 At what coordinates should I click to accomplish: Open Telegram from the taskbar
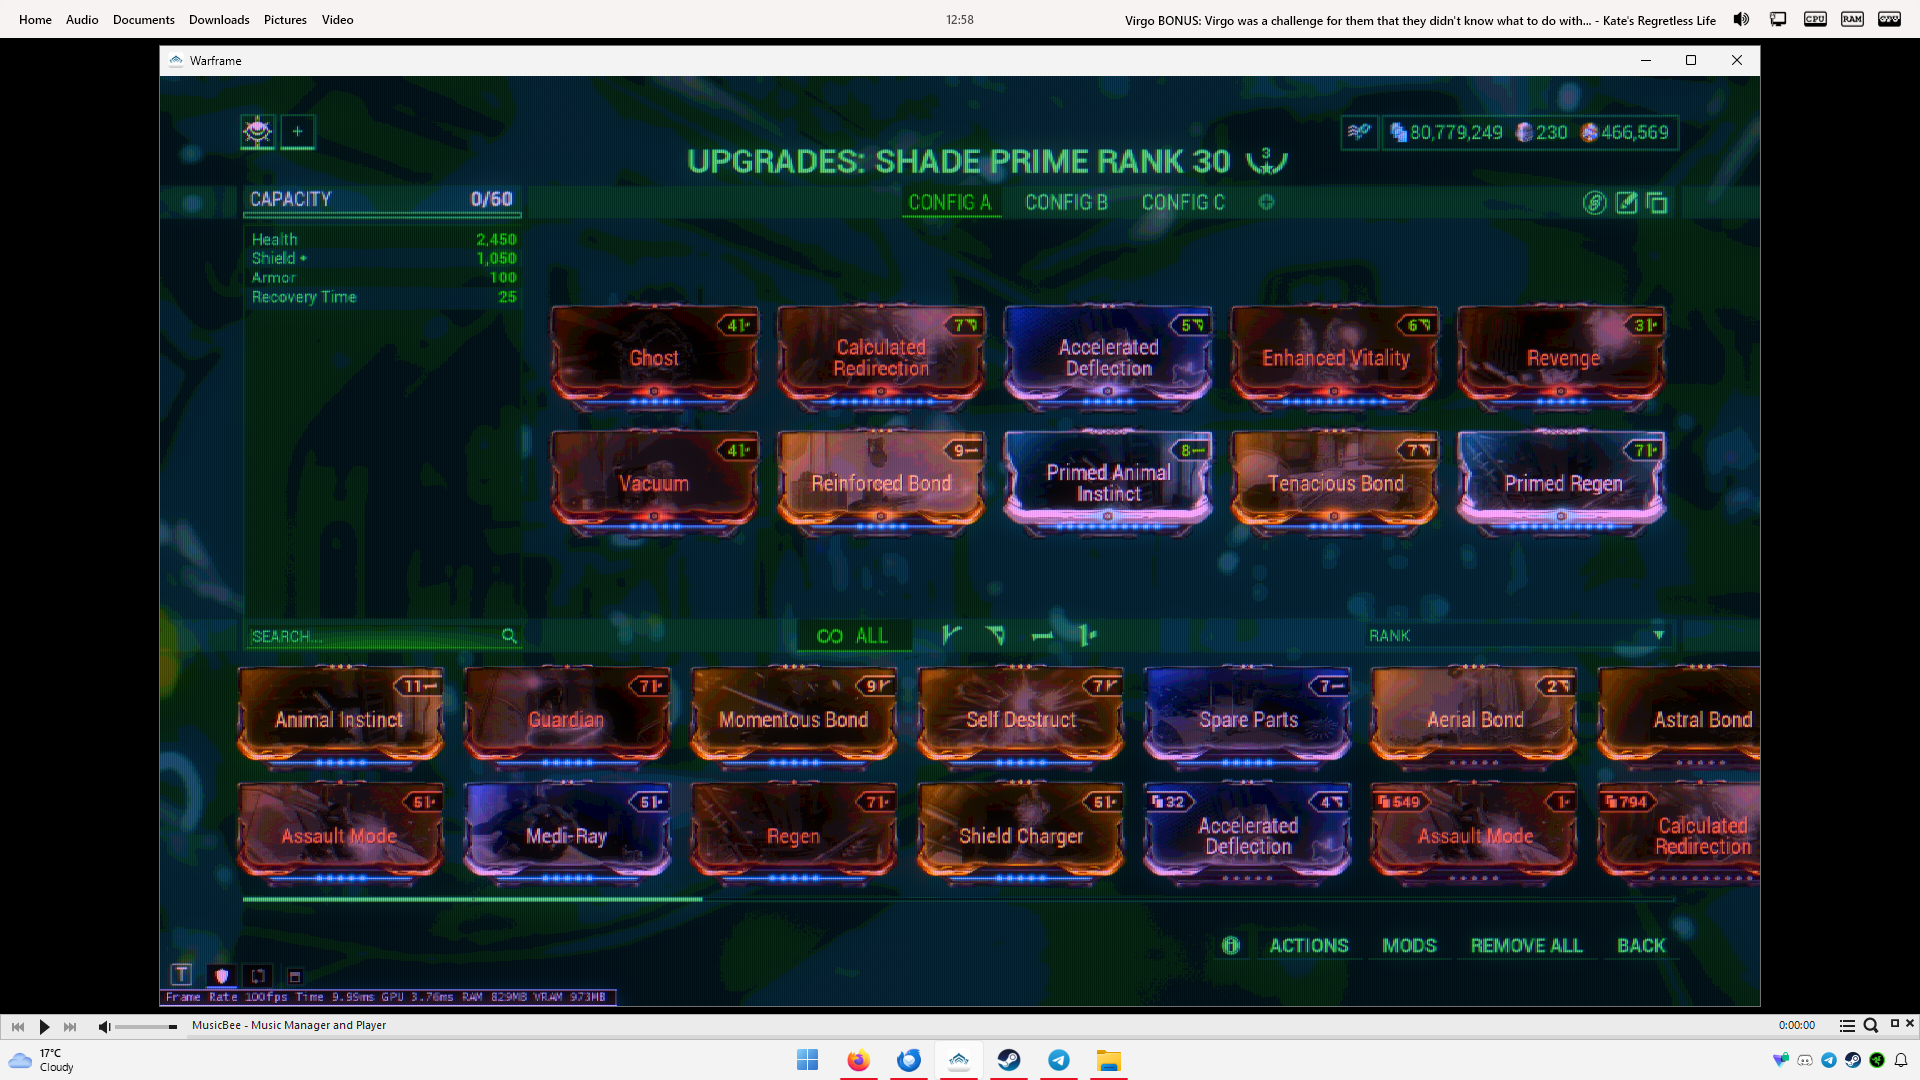[x=1059, y=1060]
